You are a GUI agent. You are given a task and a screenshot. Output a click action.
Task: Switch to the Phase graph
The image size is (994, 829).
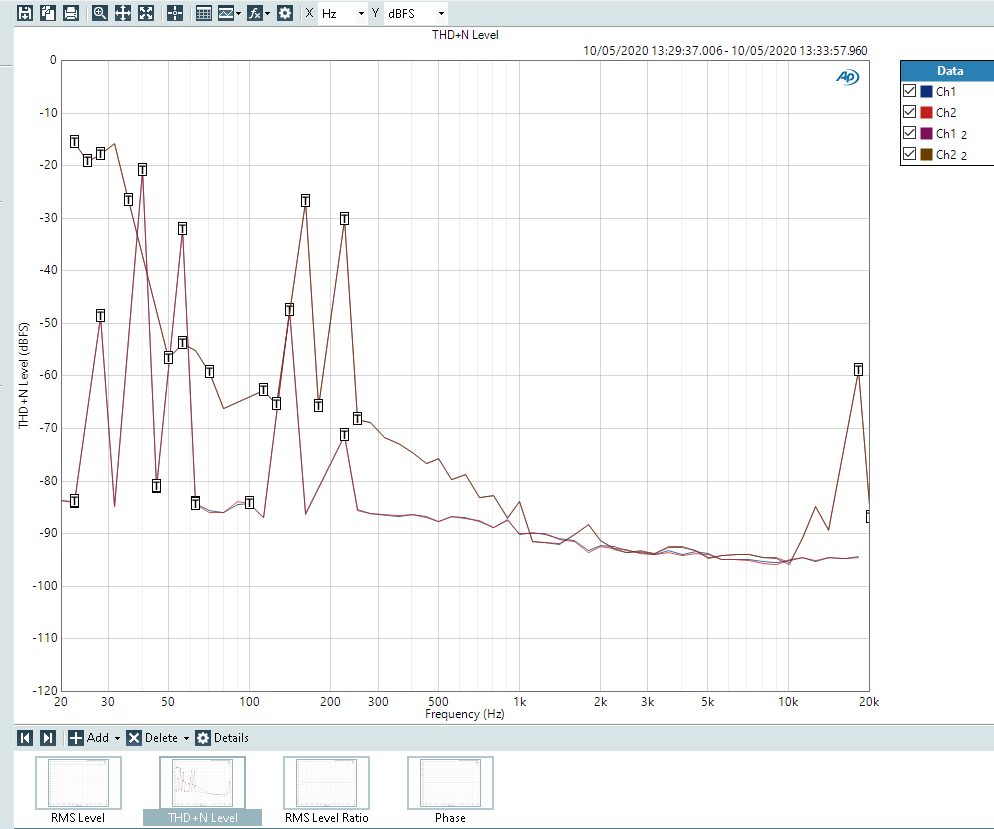click(x=450, y=791)
